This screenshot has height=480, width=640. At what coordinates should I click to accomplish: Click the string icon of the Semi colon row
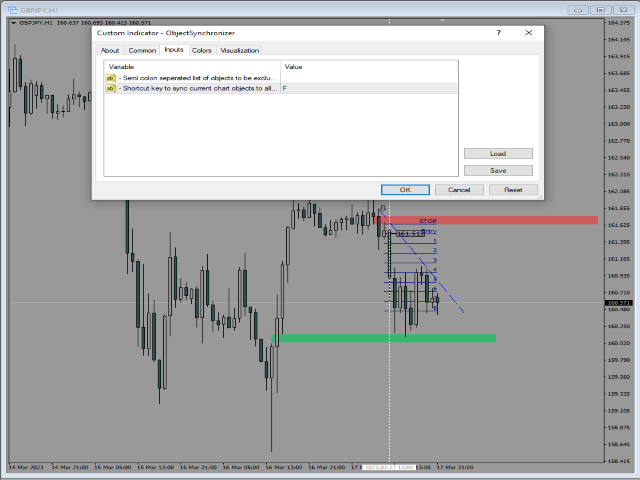(x=111, y=78)
